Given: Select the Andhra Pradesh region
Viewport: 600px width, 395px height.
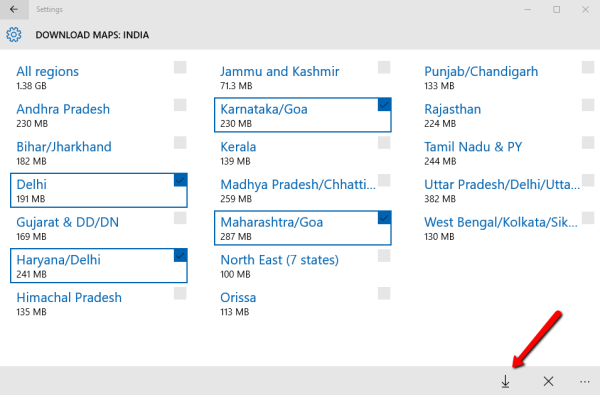Looking at the screenshot, I should (x=99, y=115).
